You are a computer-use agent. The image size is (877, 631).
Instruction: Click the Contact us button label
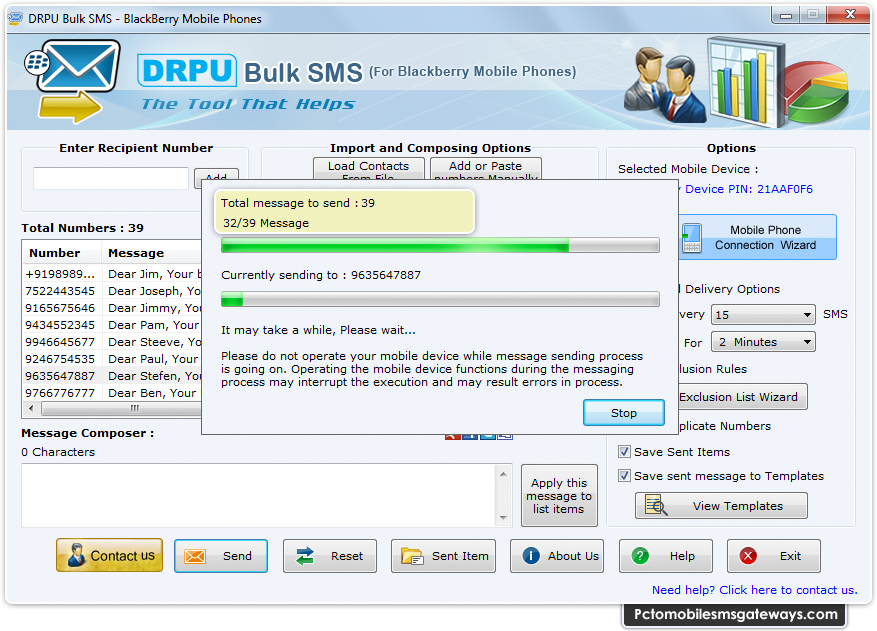122,555
